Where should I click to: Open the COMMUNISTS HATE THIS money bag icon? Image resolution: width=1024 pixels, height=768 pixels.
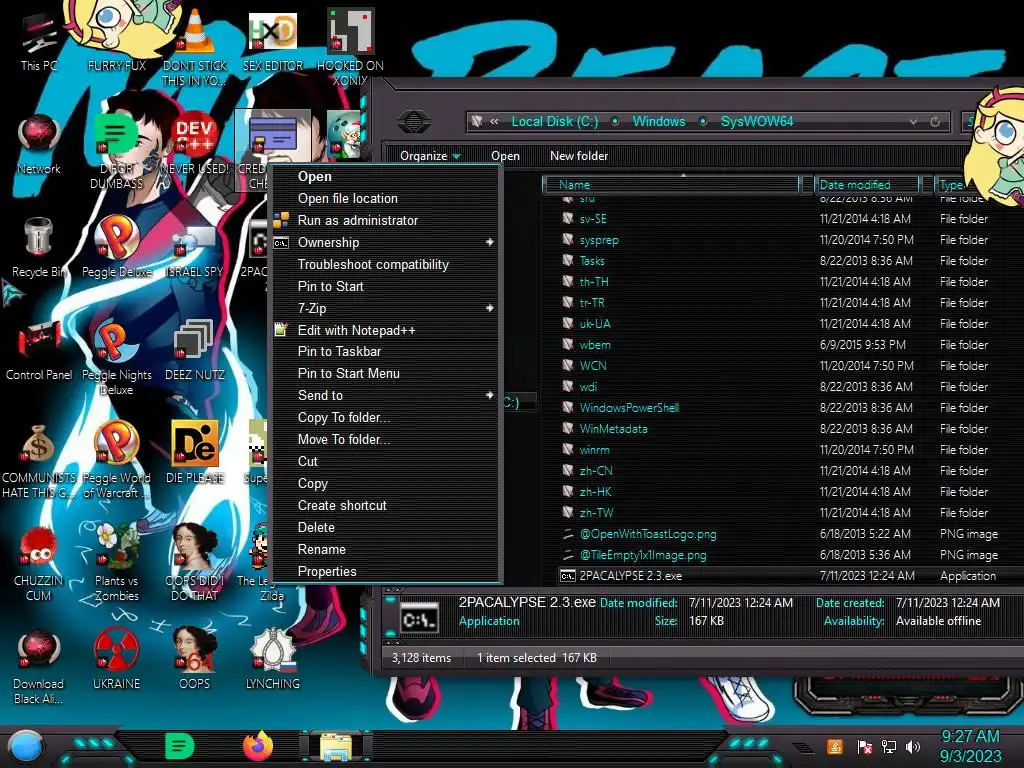pos(39,461)
